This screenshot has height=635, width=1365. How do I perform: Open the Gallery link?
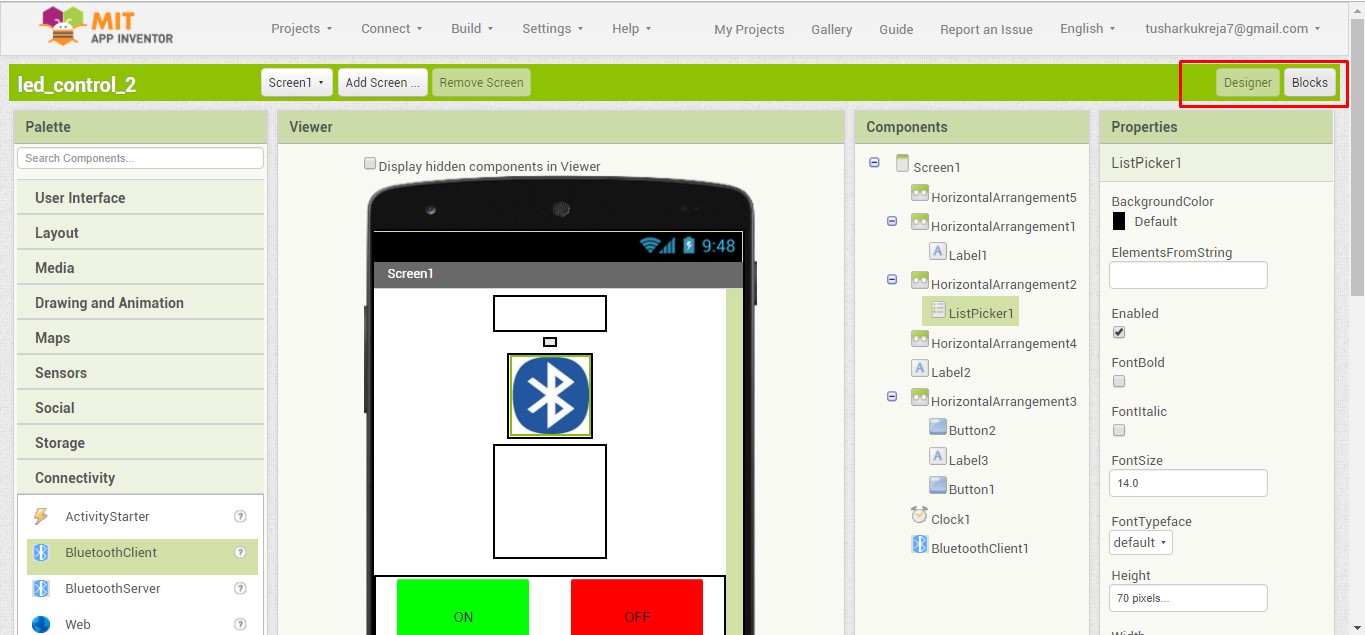(832, 30)
